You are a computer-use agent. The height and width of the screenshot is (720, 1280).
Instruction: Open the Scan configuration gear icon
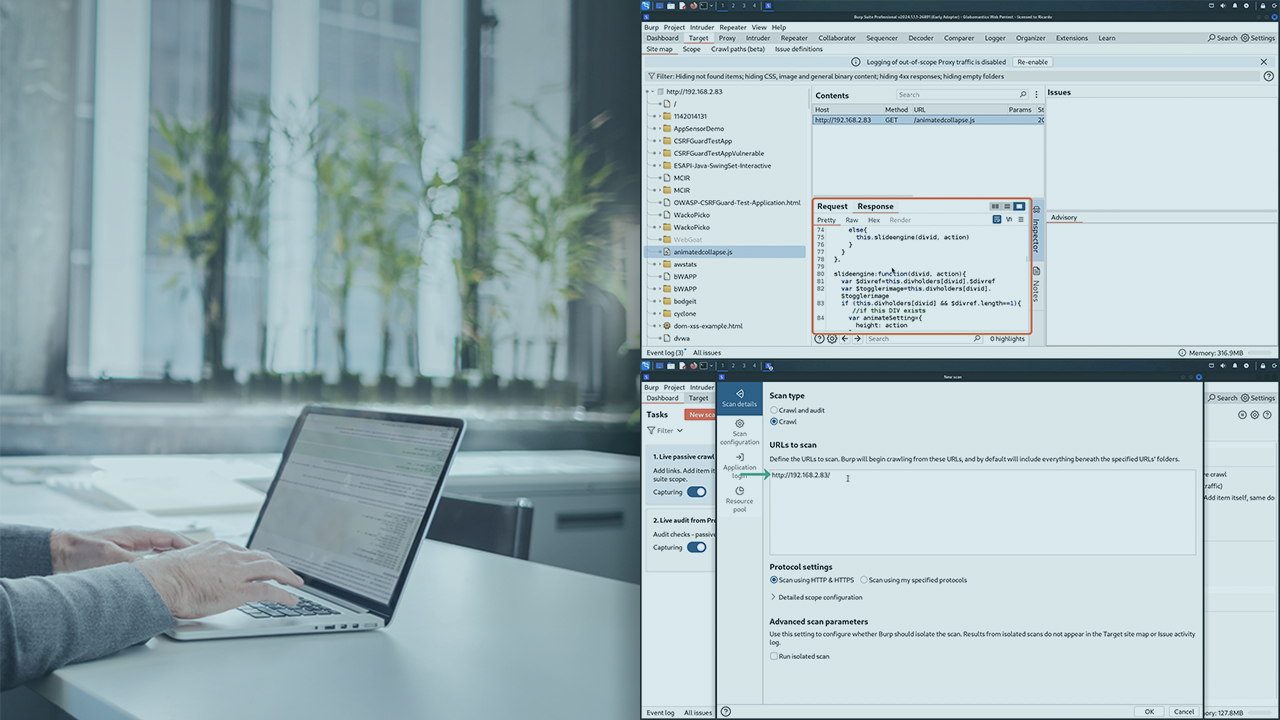739,424
